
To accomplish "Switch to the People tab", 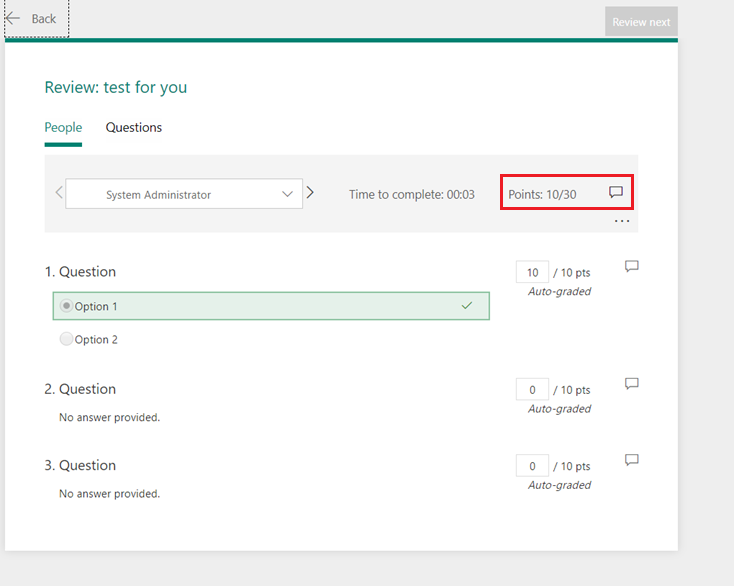I will click(63, 127).
